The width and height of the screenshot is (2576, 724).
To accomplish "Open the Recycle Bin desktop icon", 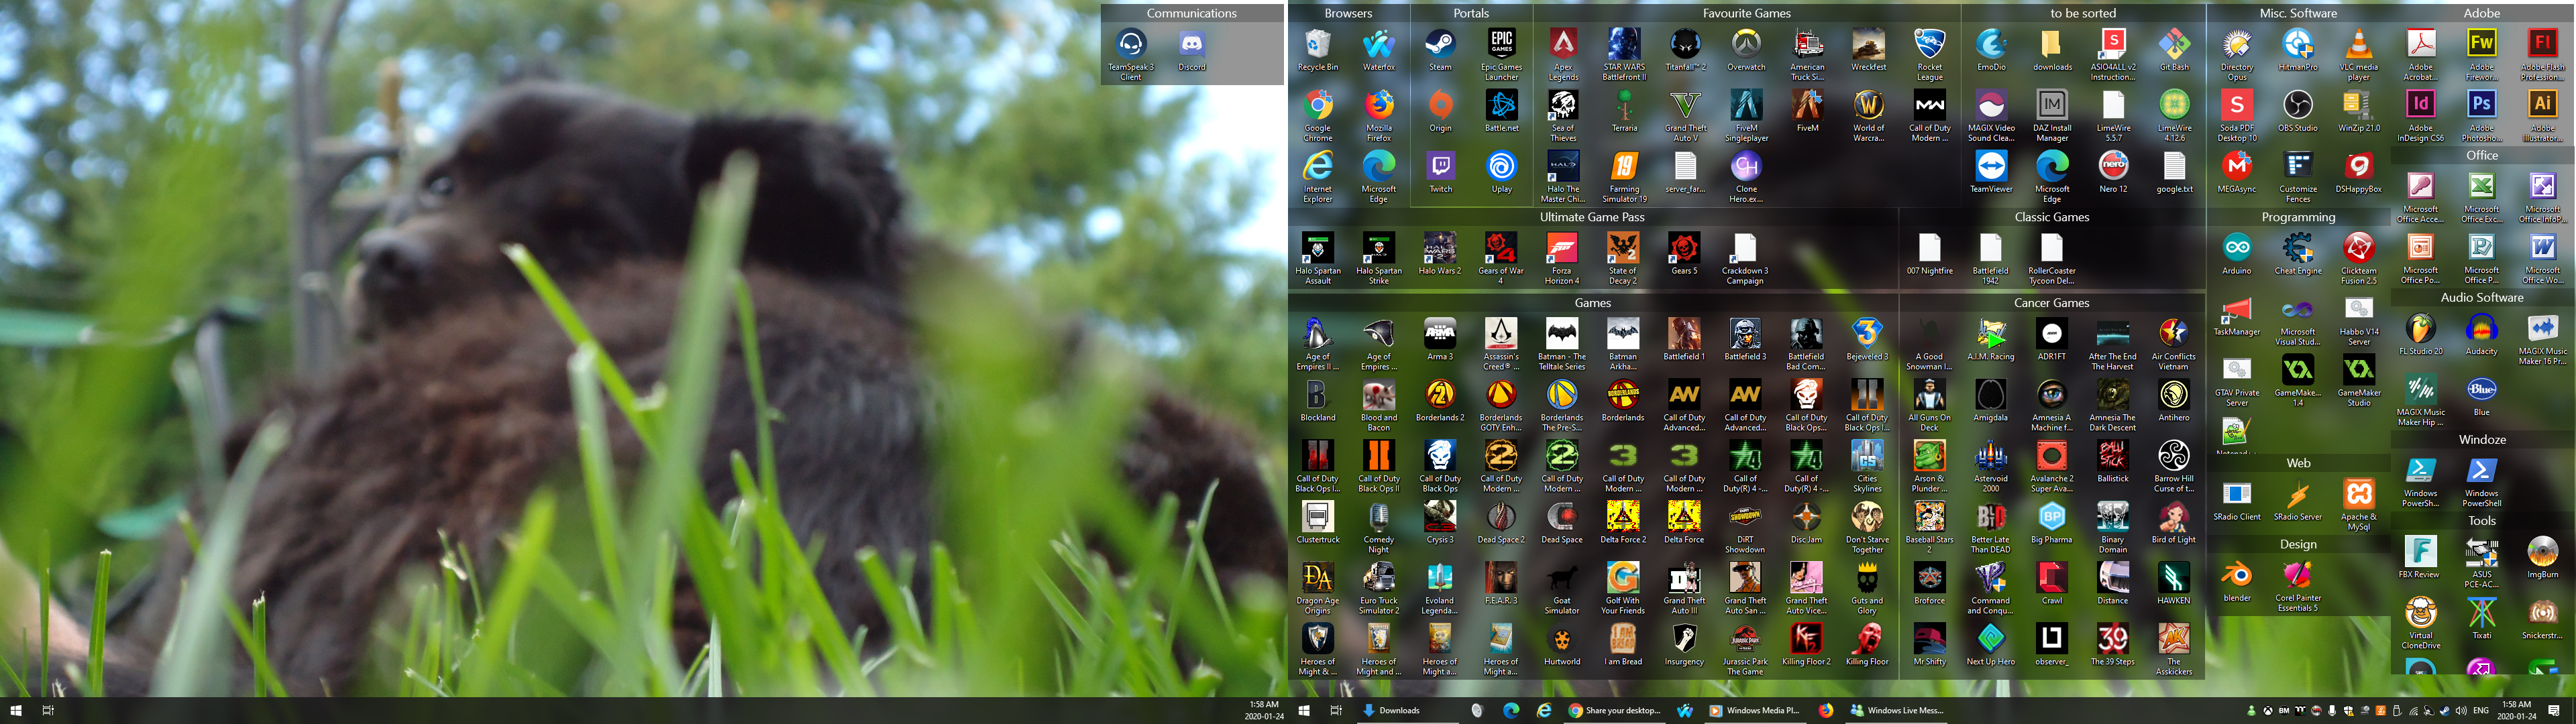I will 1317,50.
